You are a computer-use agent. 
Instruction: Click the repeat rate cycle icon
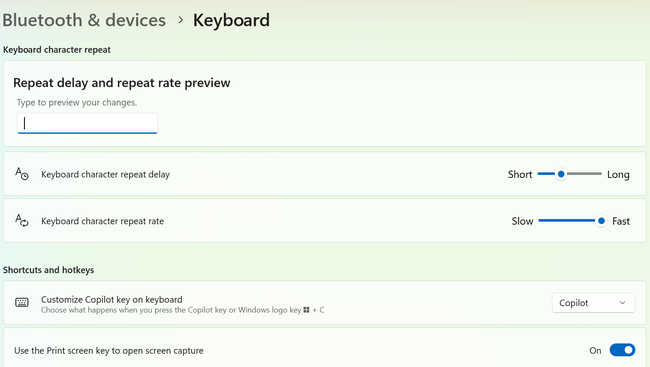coord(22,221)
